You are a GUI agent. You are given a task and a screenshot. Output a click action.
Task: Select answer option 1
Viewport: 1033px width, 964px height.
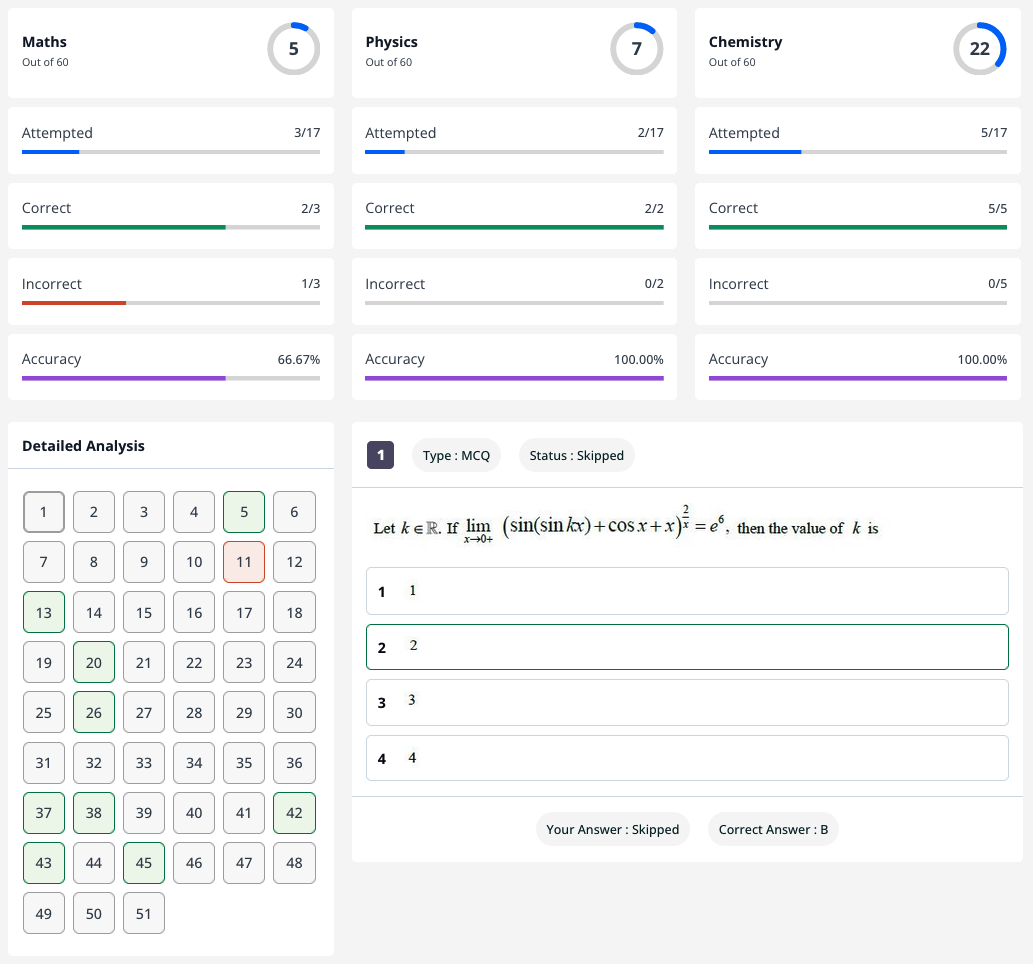click(687, 591)
